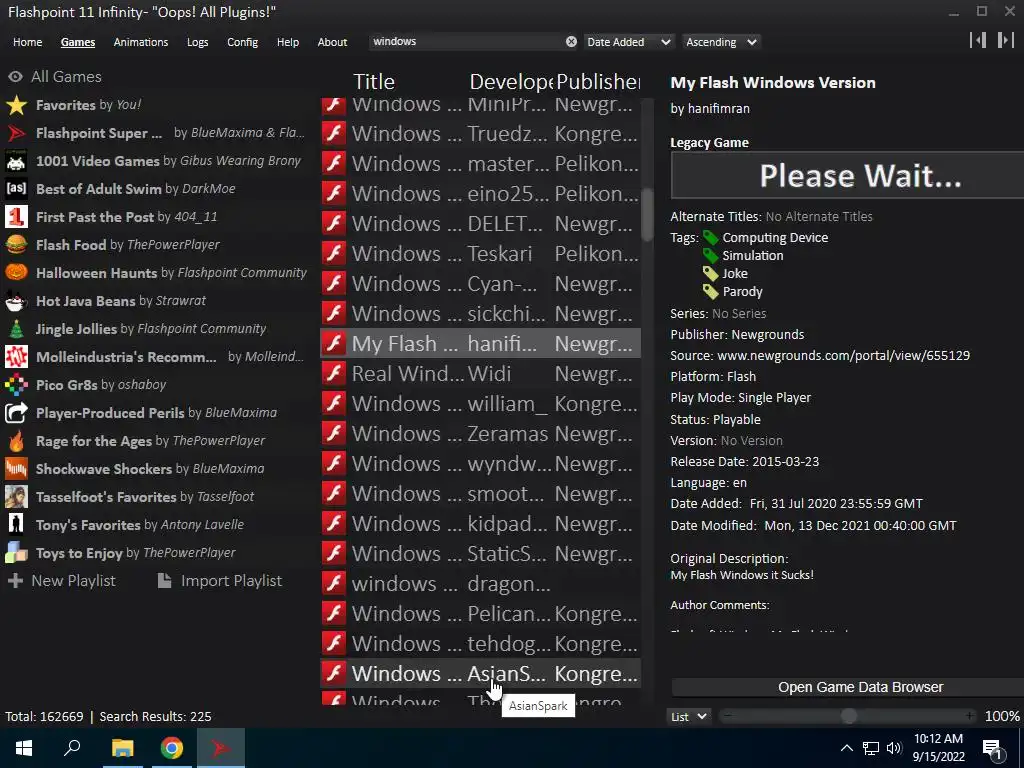The image size is (1024, 768).
Task: Click Open Game Data Browser button
Action: tap(848, 687)
